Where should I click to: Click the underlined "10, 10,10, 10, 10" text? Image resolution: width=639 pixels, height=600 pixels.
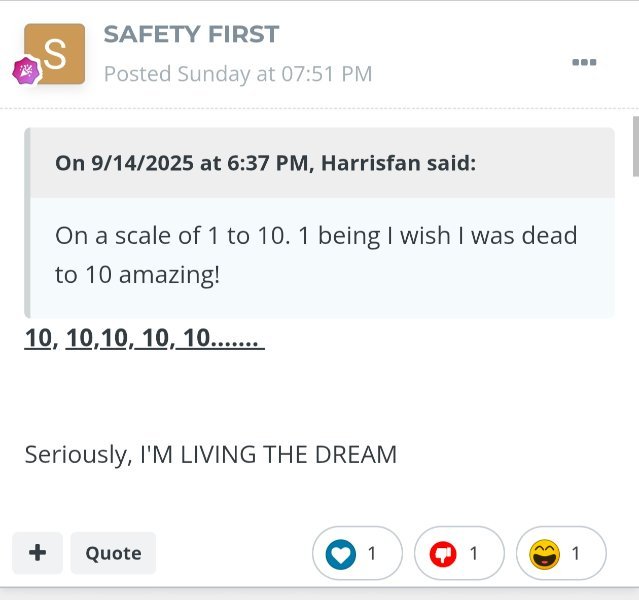pyautogui.click(x=143, y=339)
